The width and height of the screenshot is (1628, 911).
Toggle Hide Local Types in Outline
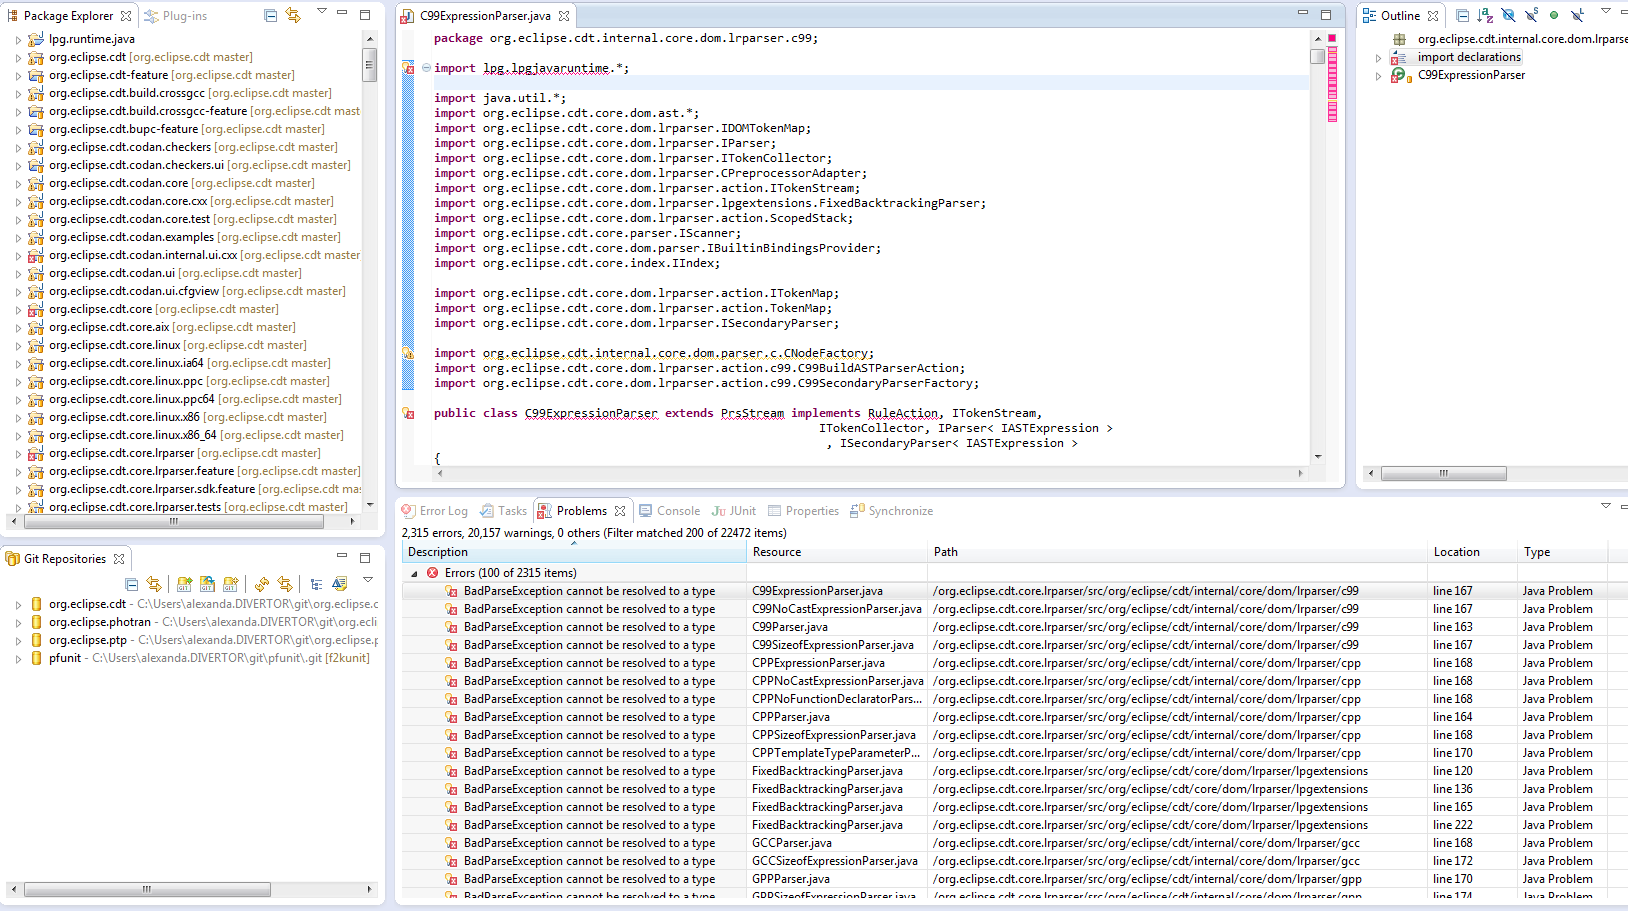1577,16
